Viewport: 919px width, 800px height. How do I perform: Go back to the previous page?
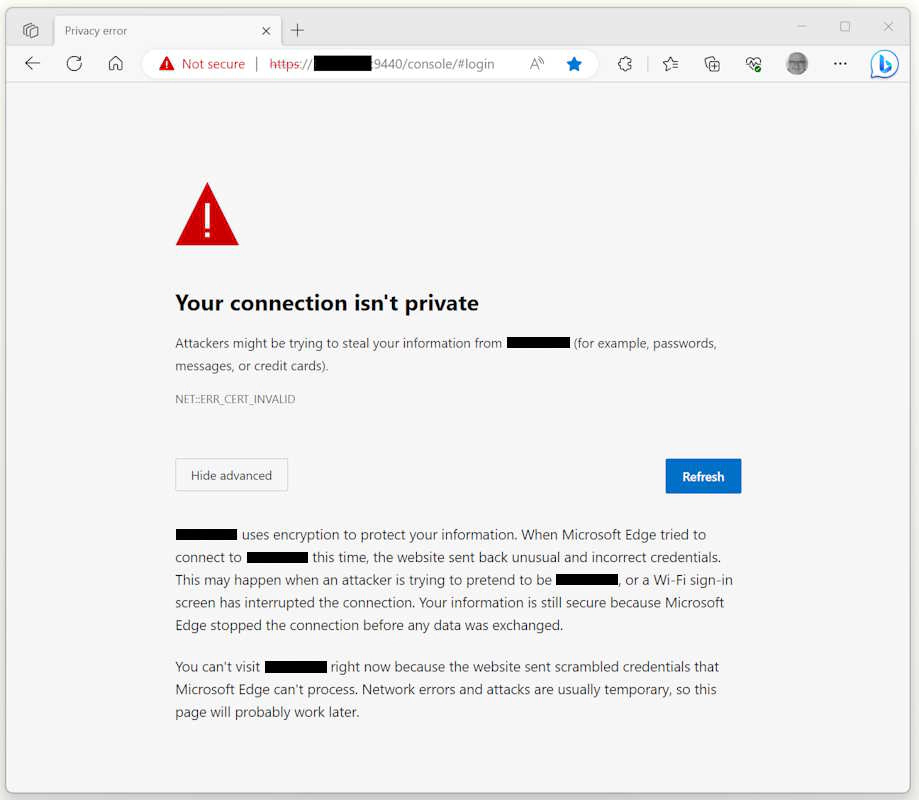pyautogui.click(x=33, y=64)
